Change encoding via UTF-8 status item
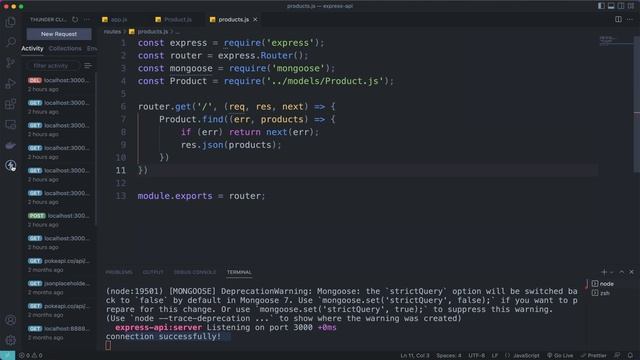Screen dimensions: 640x360 tap(476, 356)
